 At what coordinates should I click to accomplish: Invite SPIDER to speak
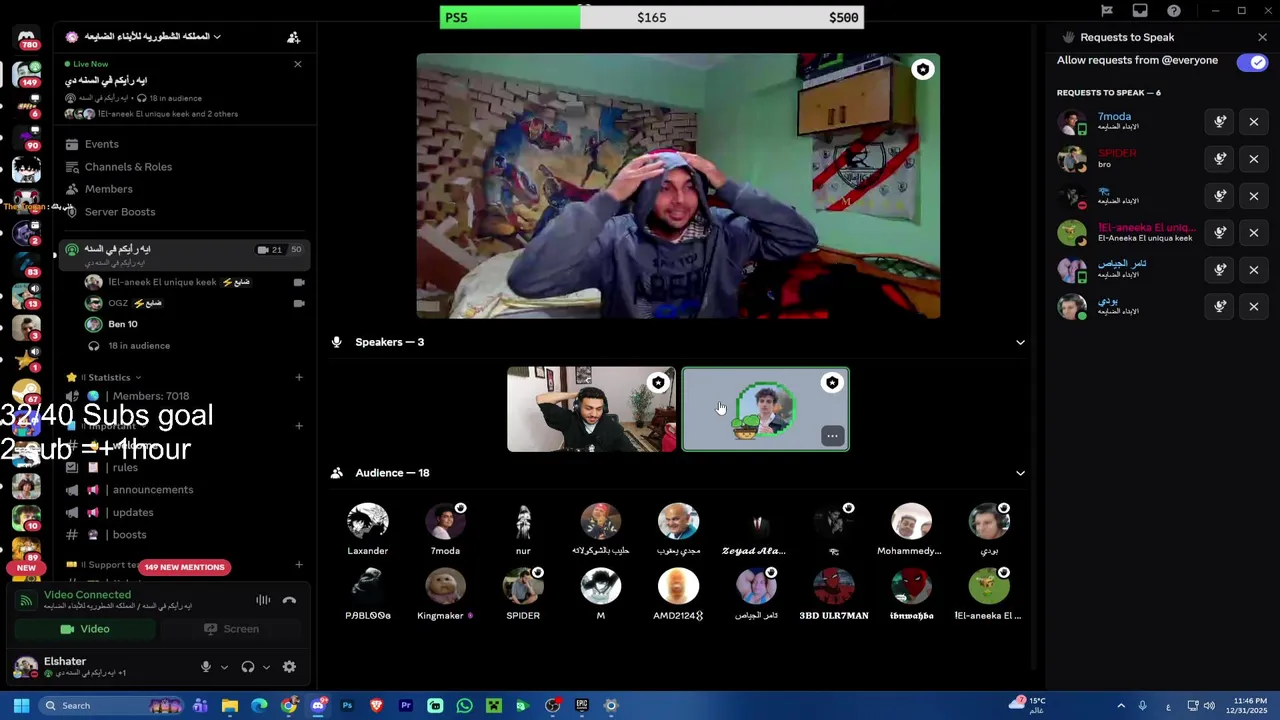point(1220,159)
